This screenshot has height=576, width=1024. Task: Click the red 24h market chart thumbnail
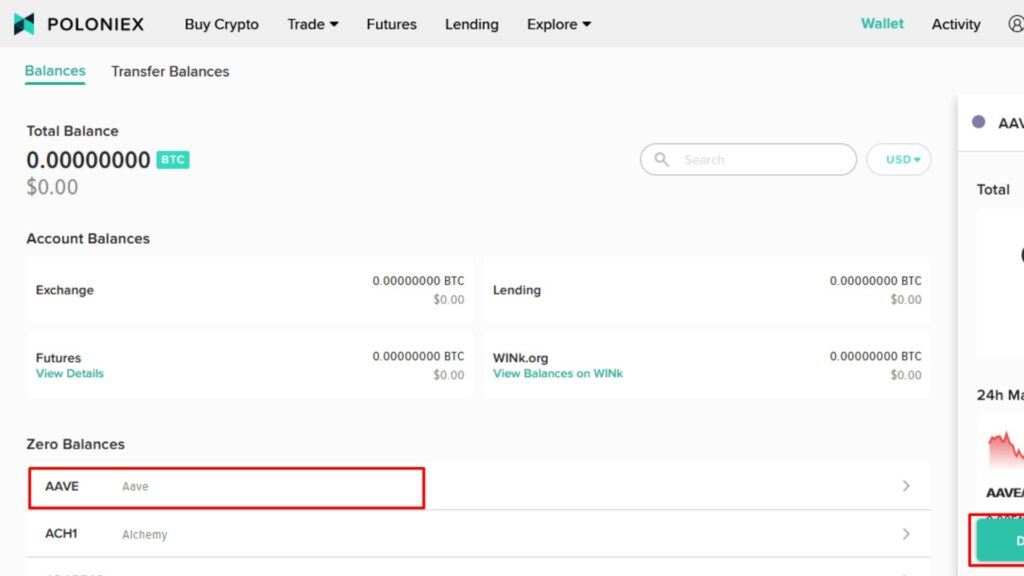(1006, 451)
